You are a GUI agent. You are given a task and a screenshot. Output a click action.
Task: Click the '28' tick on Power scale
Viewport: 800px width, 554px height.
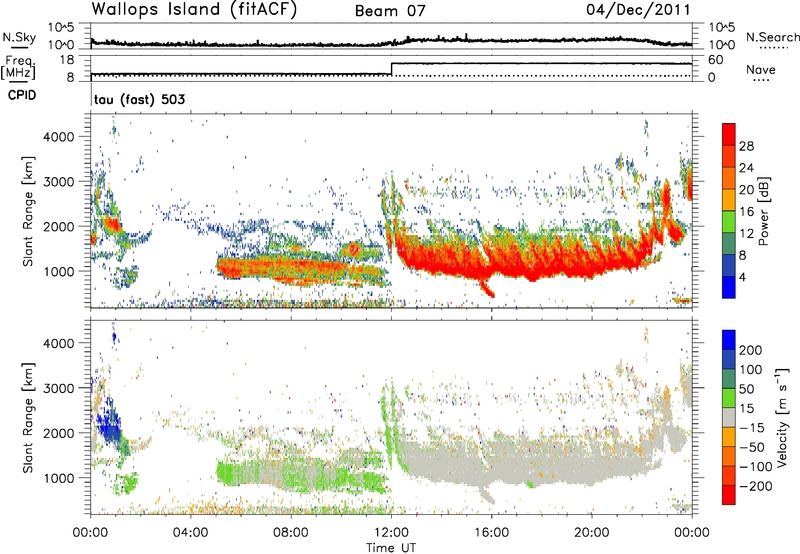pos(746,146)
